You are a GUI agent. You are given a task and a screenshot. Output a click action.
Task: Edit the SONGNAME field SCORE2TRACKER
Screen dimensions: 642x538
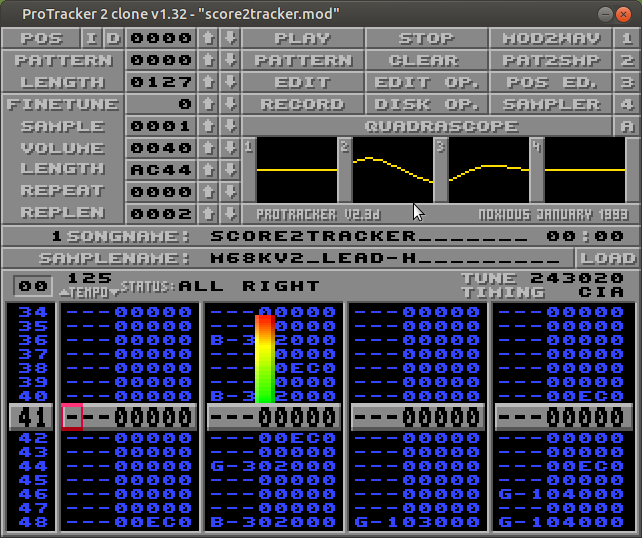[x=368, y=236]
